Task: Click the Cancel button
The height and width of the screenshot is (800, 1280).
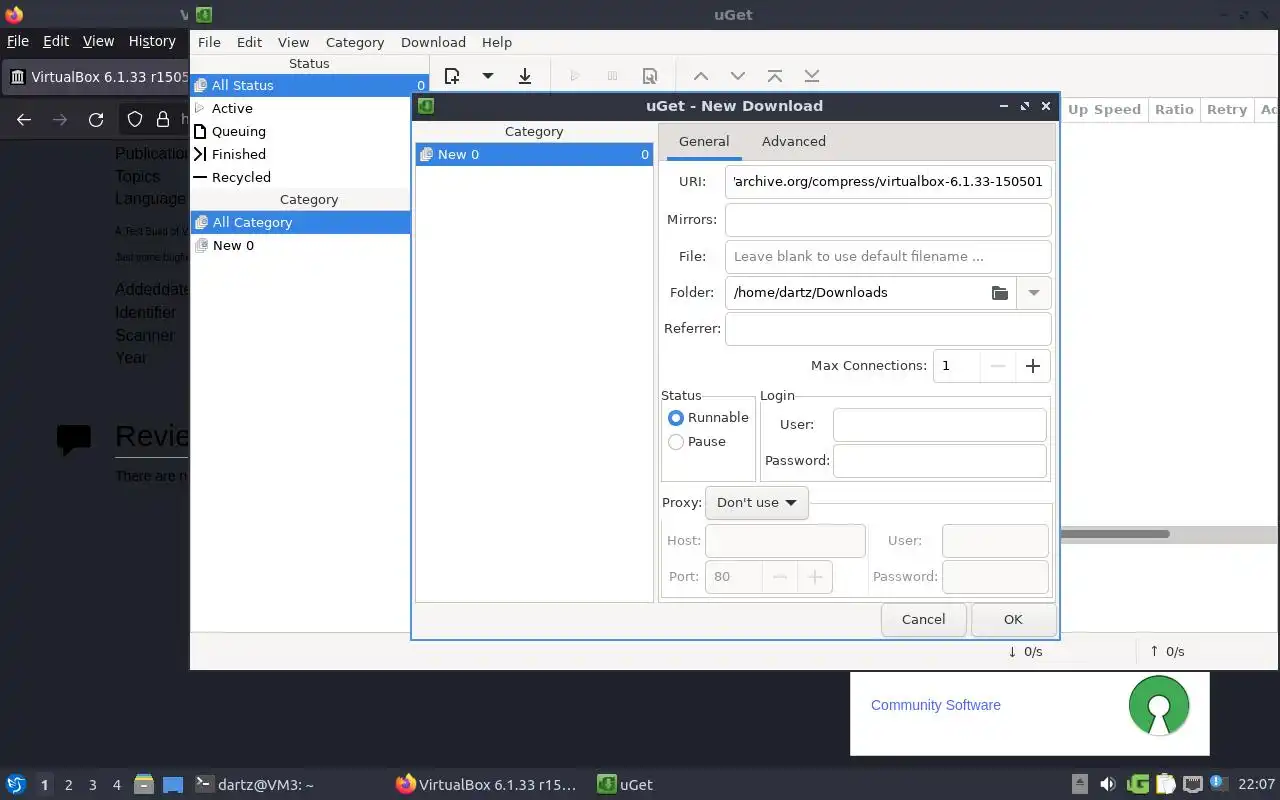Action: (x=923, y=619)
